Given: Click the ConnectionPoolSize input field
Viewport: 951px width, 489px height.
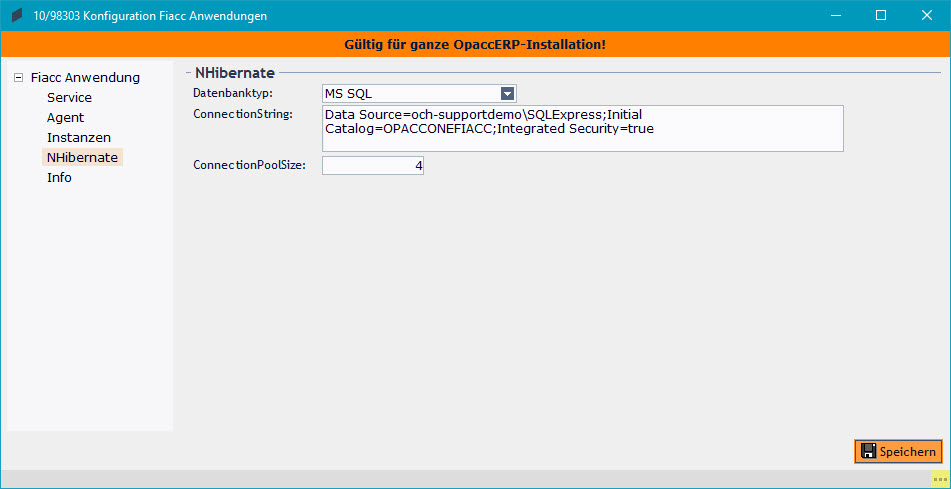Looking at the screenshot, I should tap(372, 166).
